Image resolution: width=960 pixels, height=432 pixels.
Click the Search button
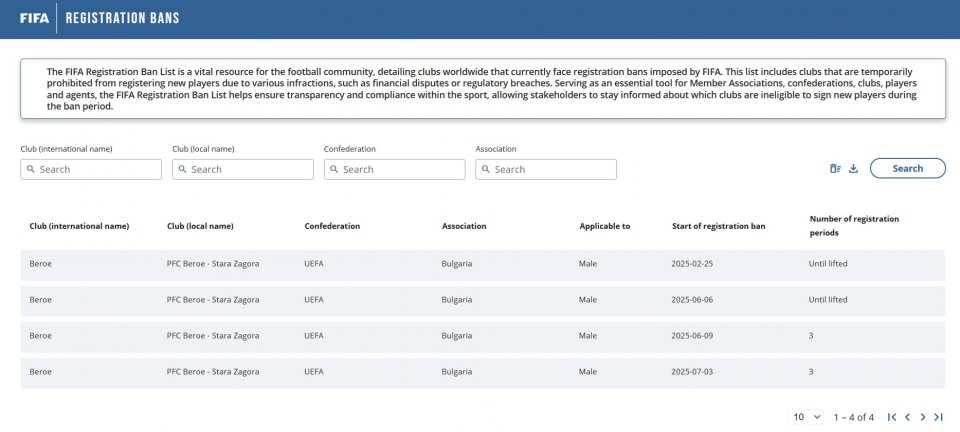click(907, 168)
